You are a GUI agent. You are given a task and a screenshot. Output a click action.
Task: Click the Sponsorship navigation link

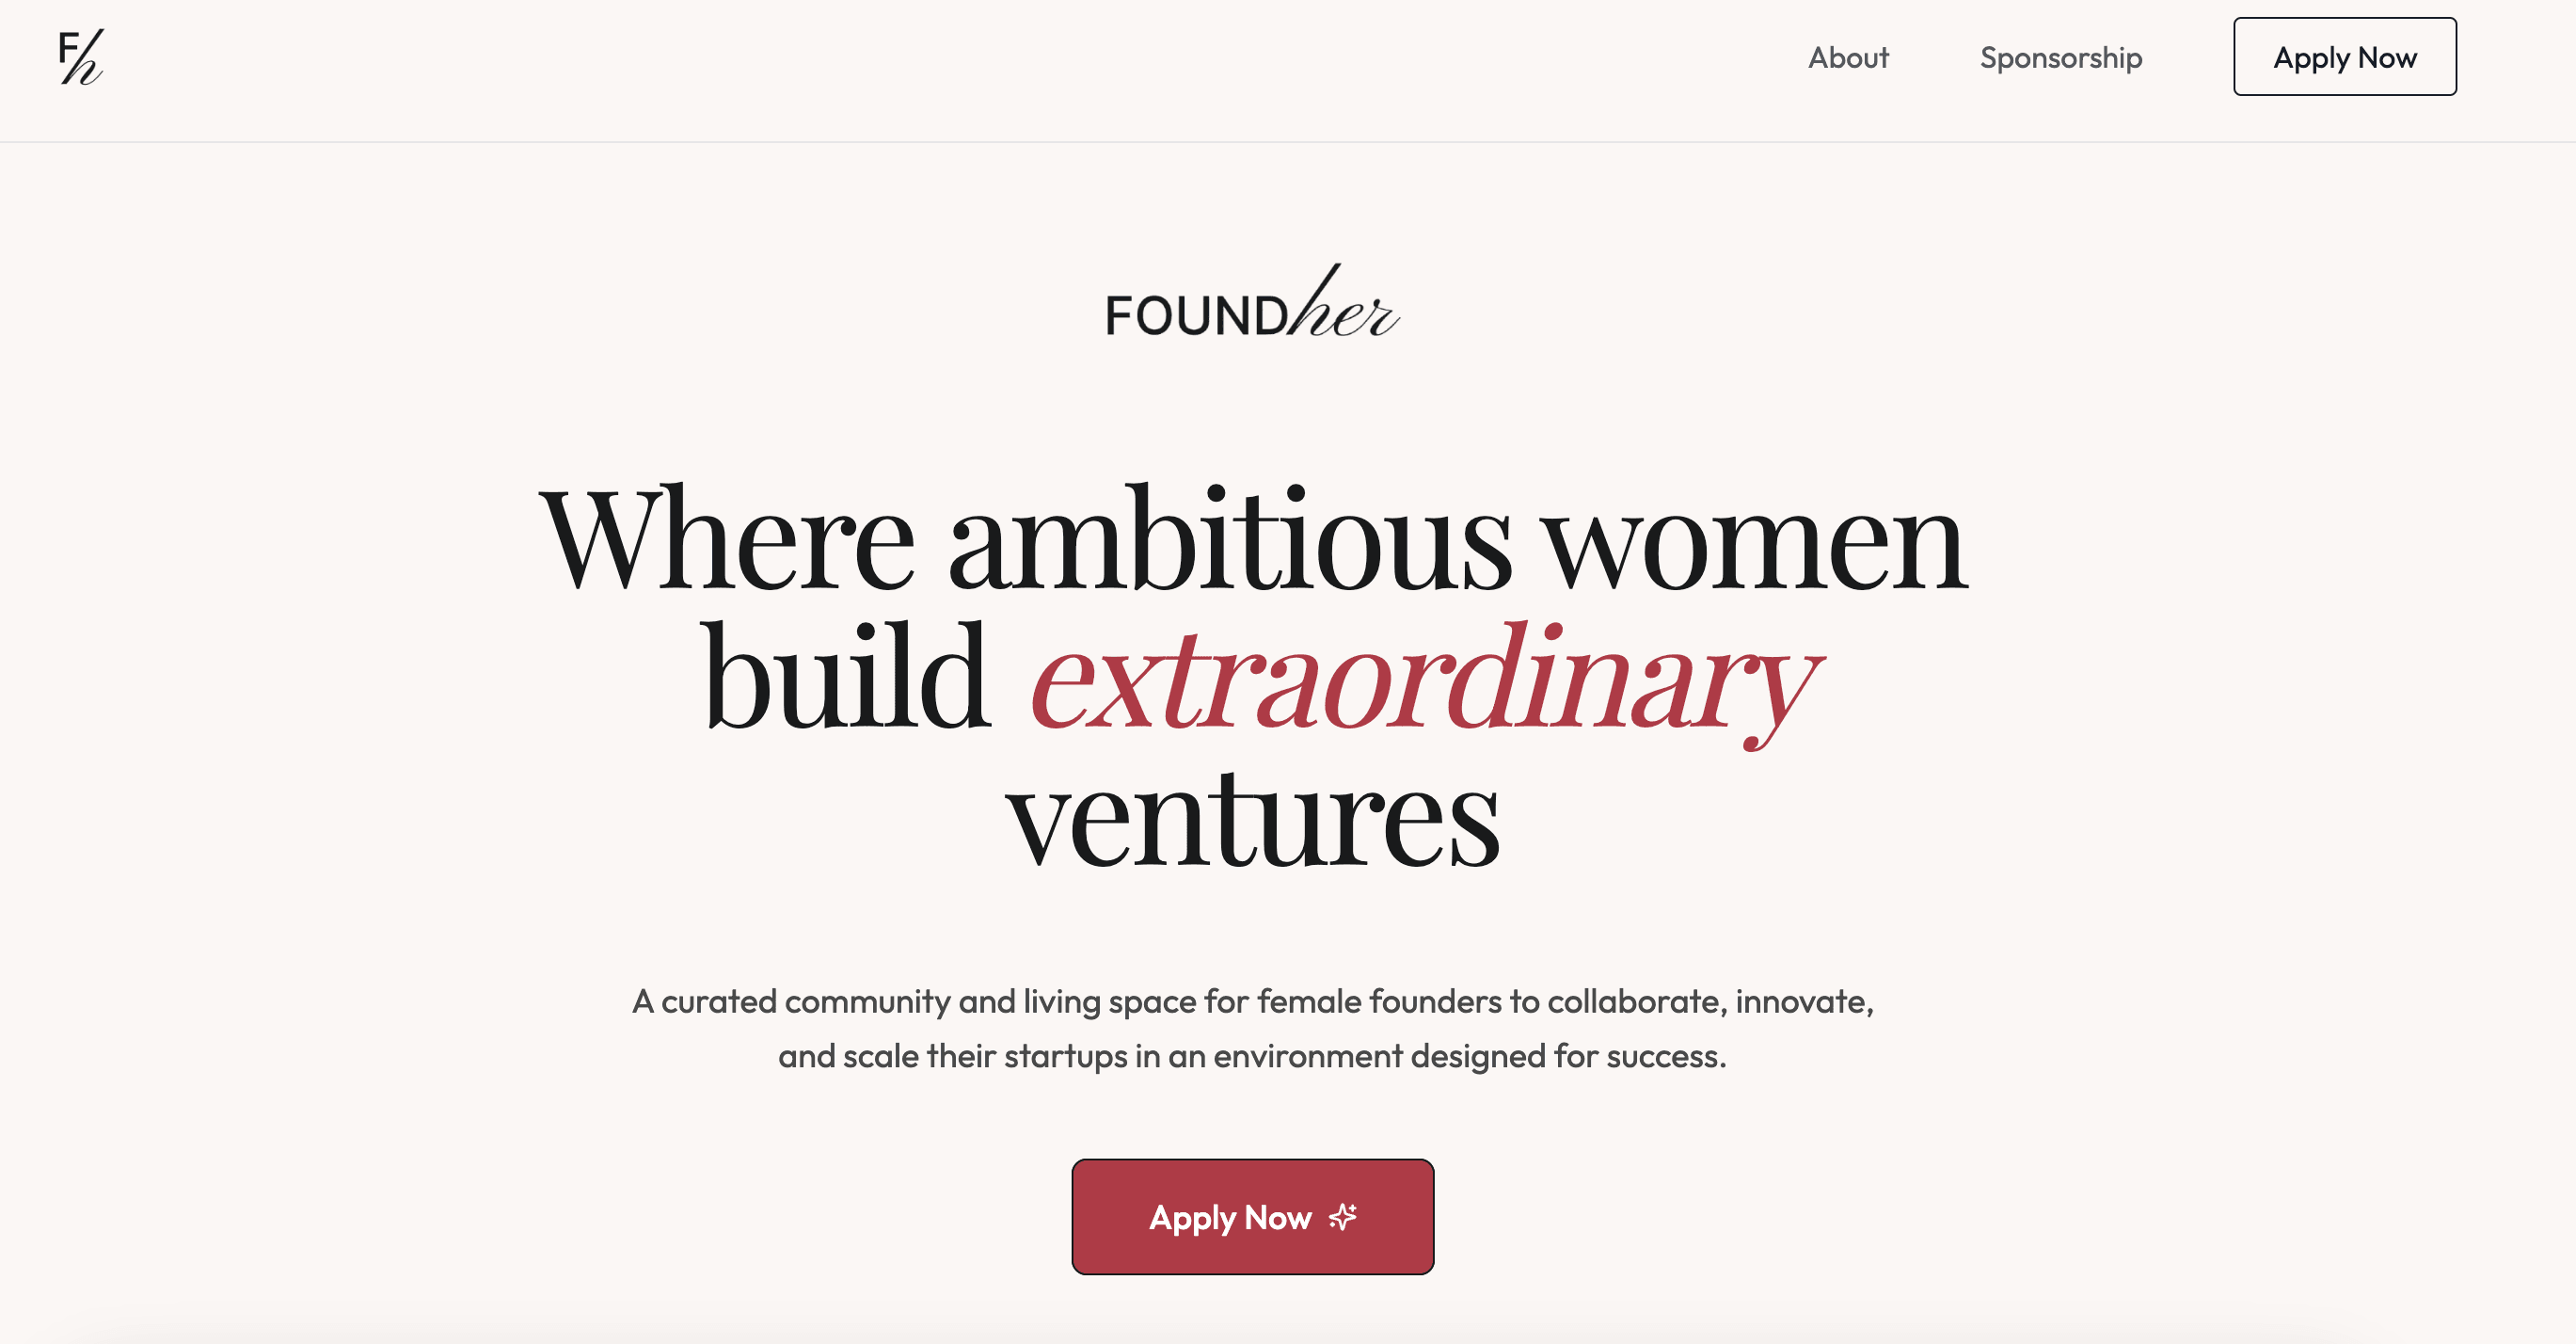pos(2060,58)
